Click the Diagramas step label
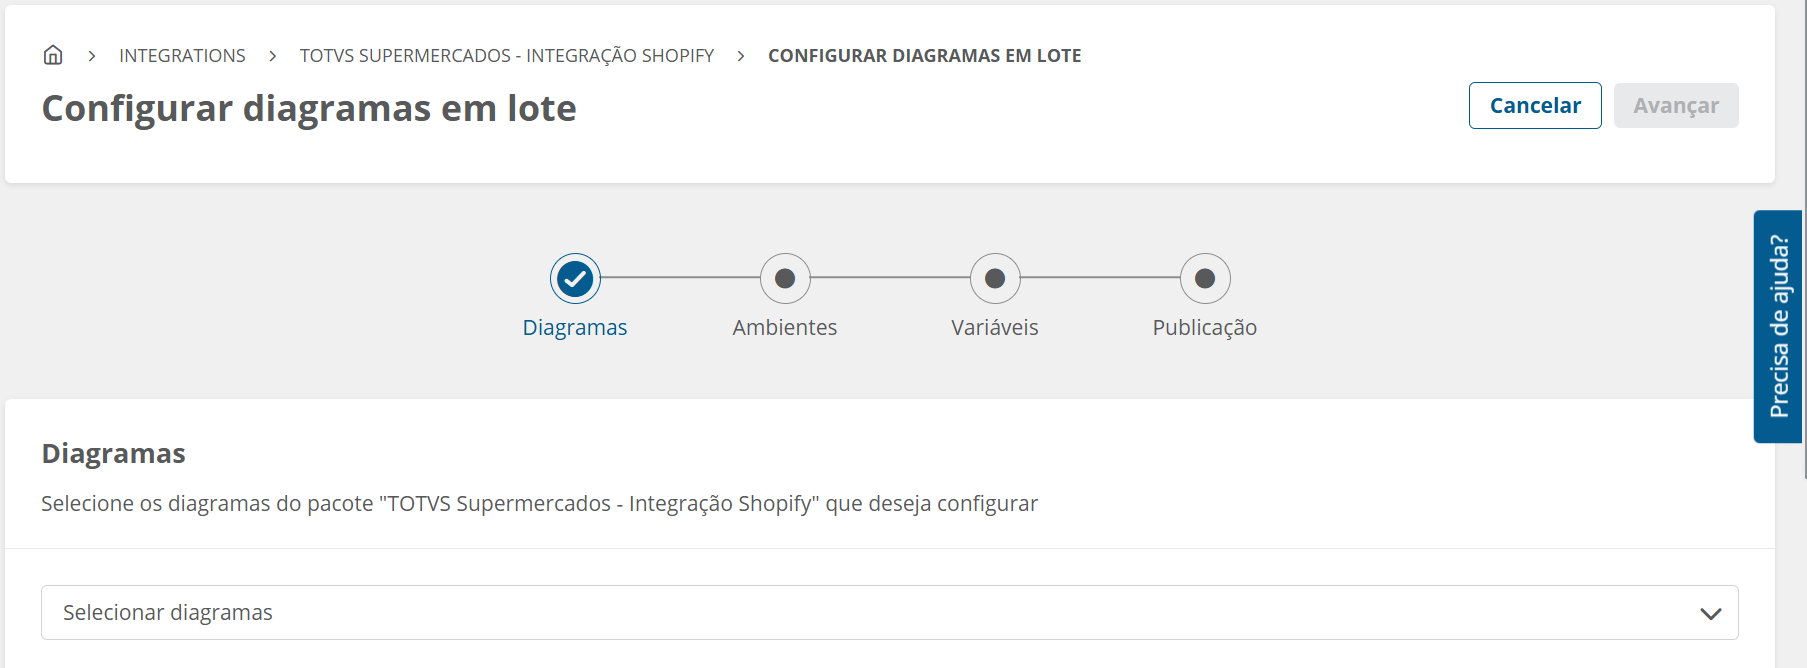The height and width of the screenshot is (668, 1807). (575, 327)
